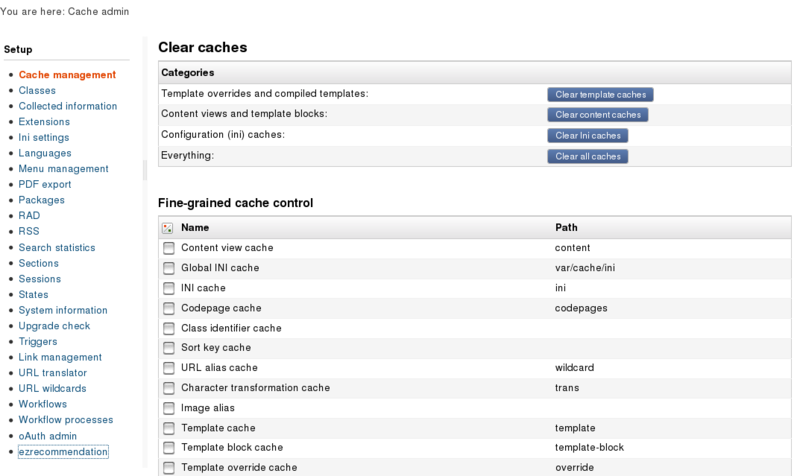This screenshot has height=476, width=800.
Task: Click the Clear Ini caches button
Action: (587, 136)
